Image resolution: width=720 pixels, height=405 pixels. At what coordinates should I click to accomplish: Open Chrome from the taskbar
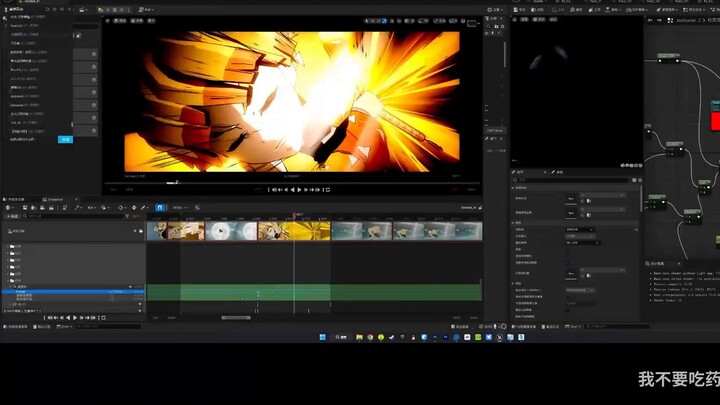pyautogui.click(x=370, y=337)
